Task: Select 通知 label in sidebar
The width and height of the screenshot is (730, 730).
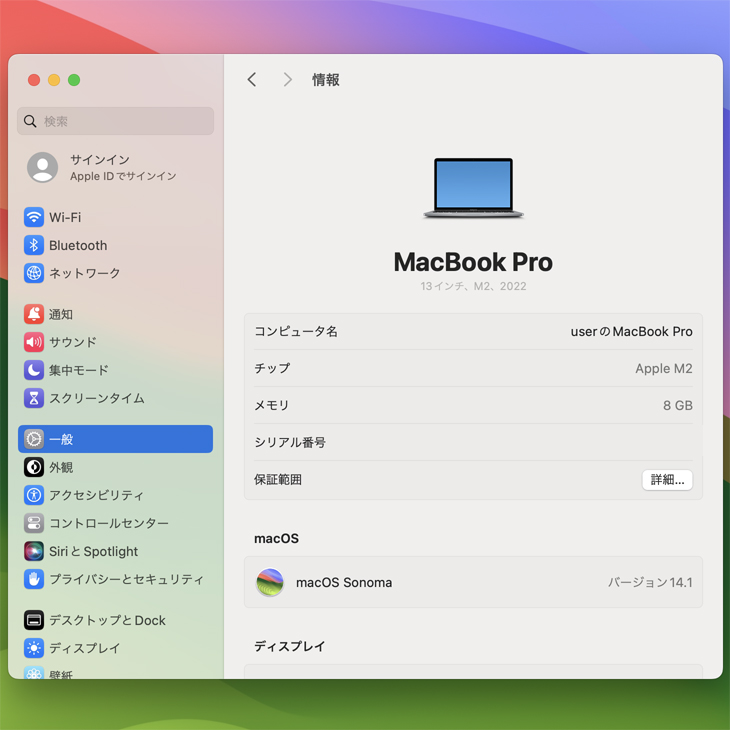Action: point(61,314)
